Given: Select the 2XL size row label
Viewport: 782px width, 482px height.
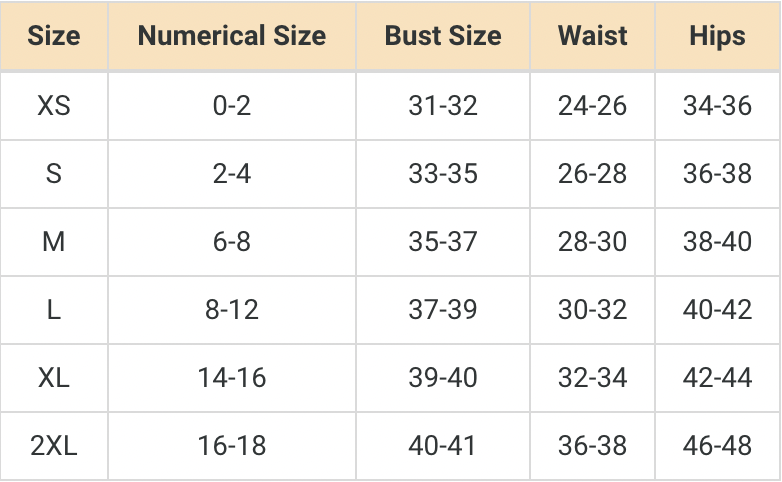Looking at the screenshot, I should (54, 446).
